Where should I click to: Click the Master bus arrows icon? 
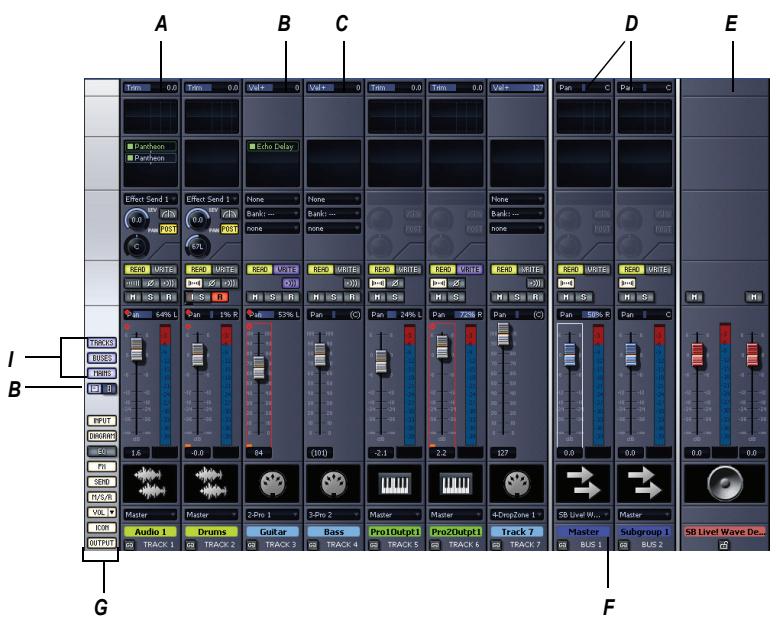coord(583,483)
